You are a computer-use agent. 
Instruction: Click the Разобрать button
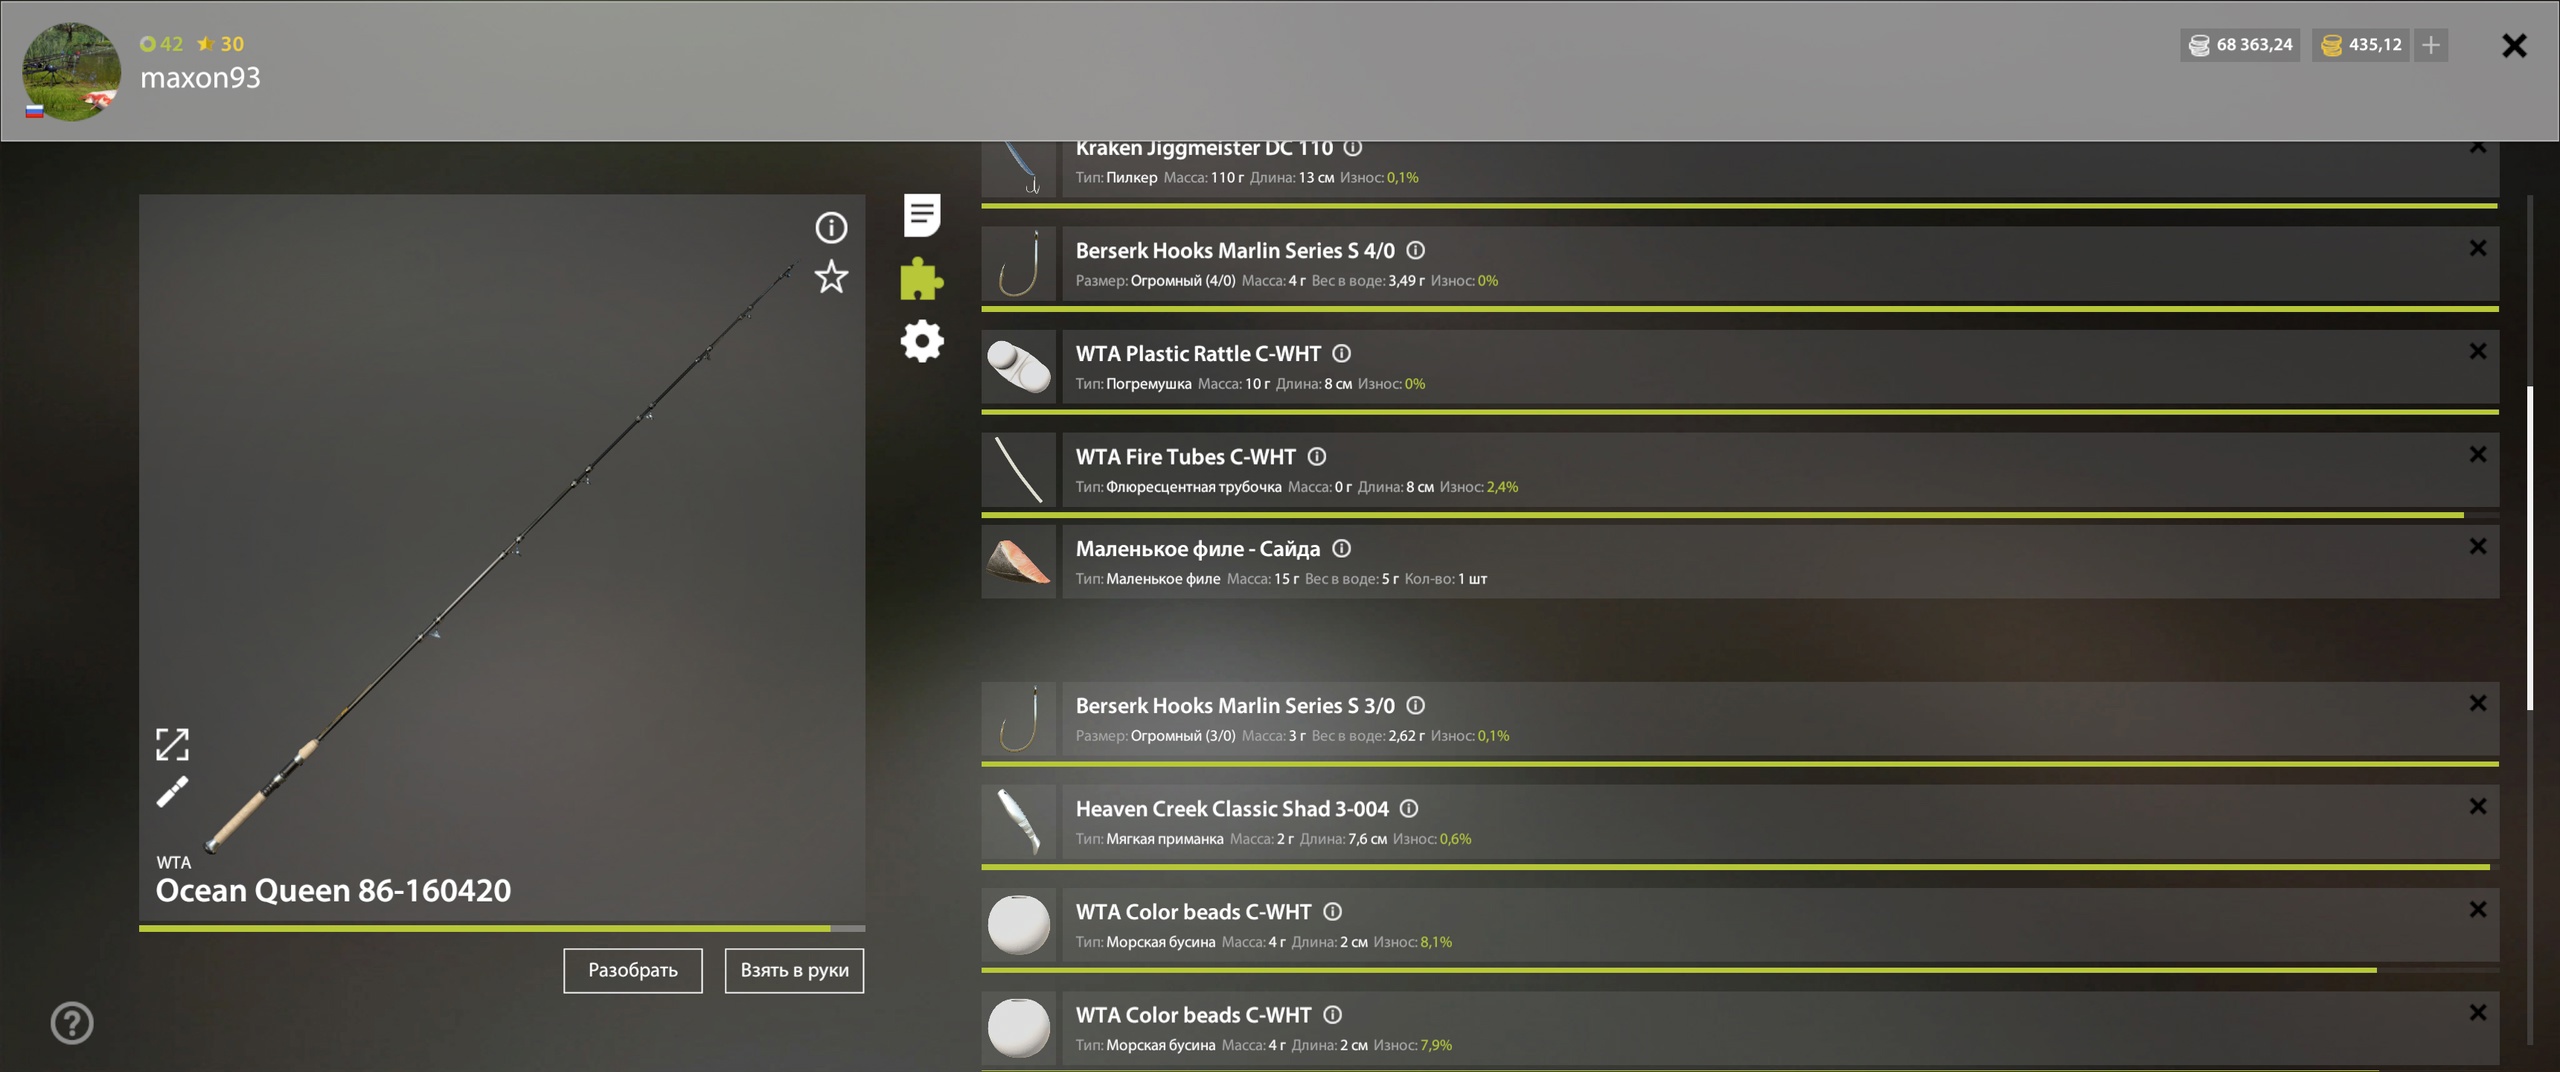pyautogui.click(x=633, y=970)
